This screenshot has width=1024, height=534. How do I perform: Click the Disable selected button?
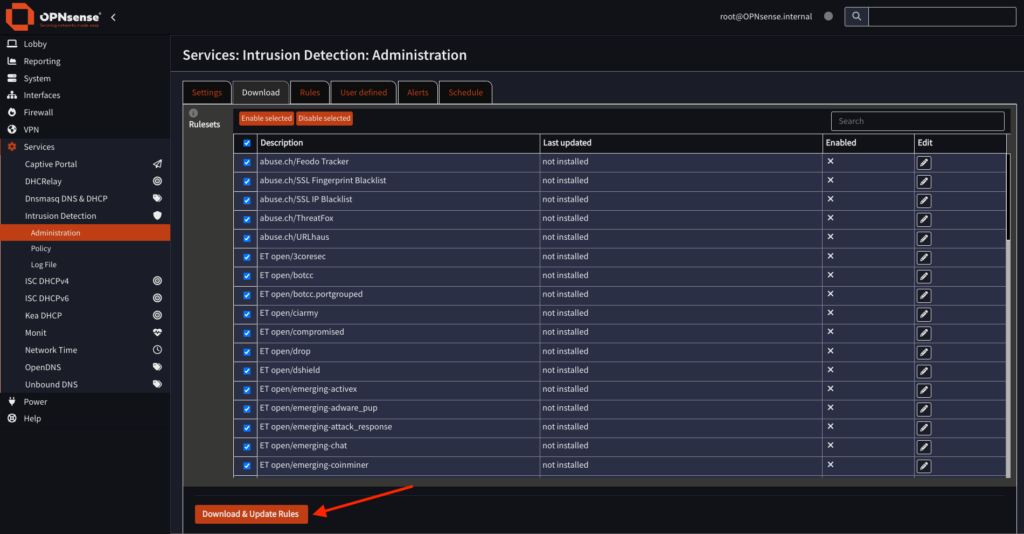point(325,118)
